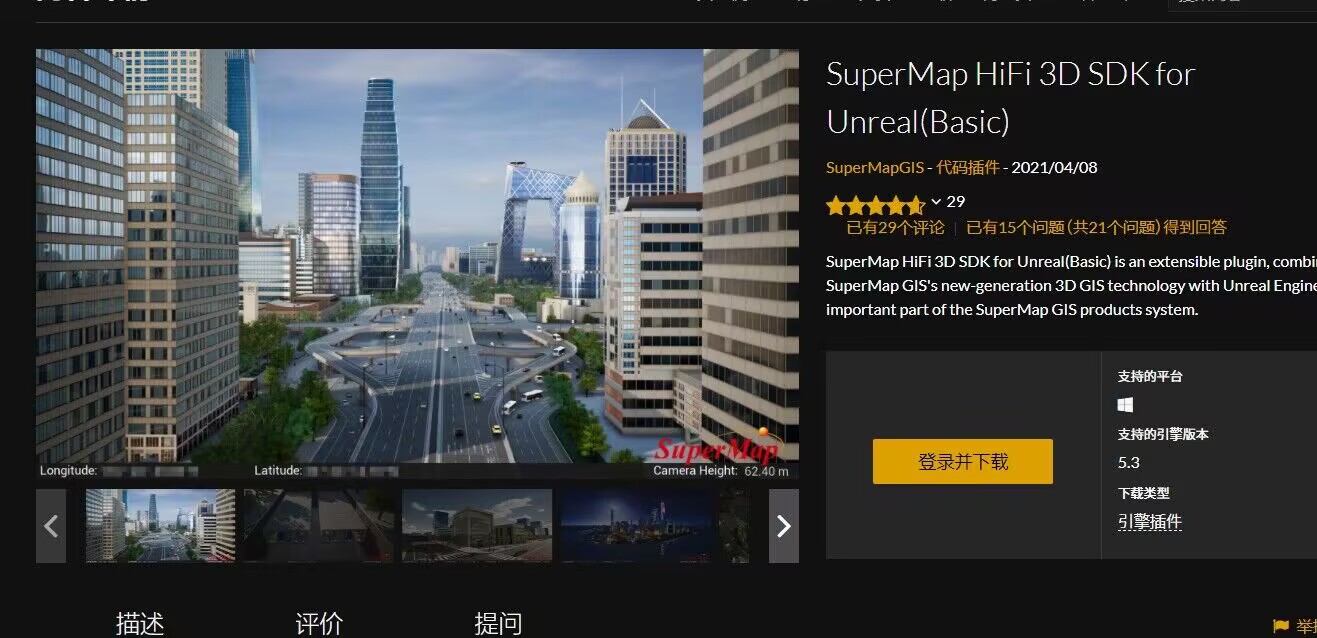View the 已有29个评论 reviews link
Screen dimensions: 1317x638
[895, 228]
